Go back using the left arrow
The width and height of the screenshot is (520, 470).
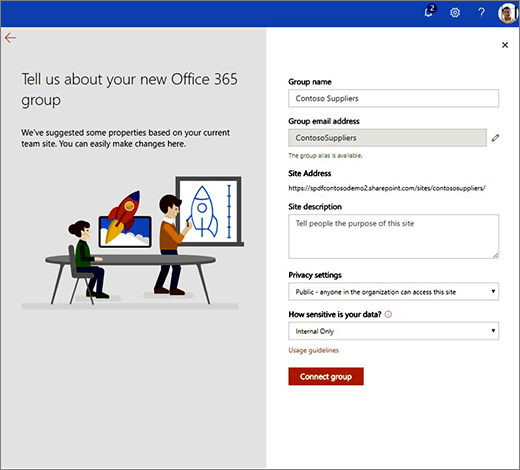tap(10, 38)
